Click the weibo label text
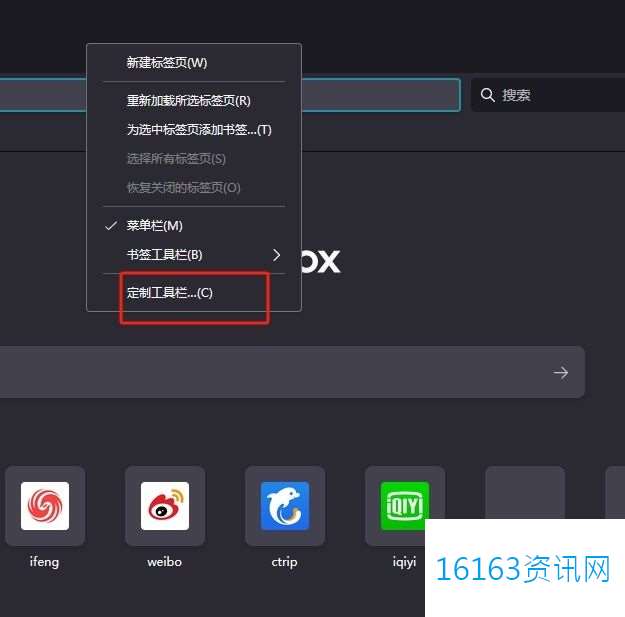 click(164, 562)
